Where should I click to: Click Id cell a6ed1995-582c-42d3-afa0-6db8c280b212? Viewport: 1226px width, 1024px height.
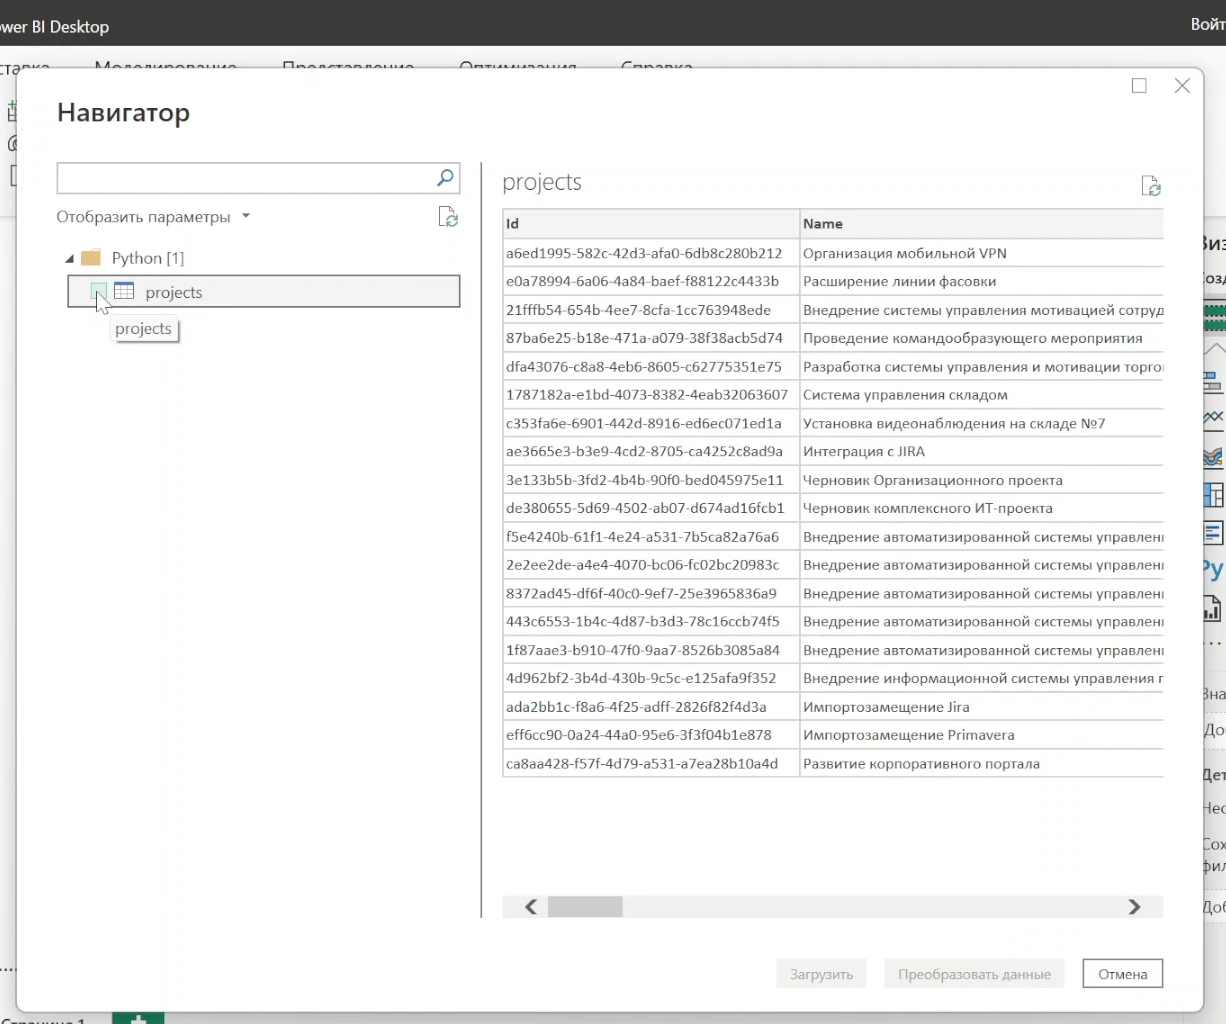tap(650, 253)
